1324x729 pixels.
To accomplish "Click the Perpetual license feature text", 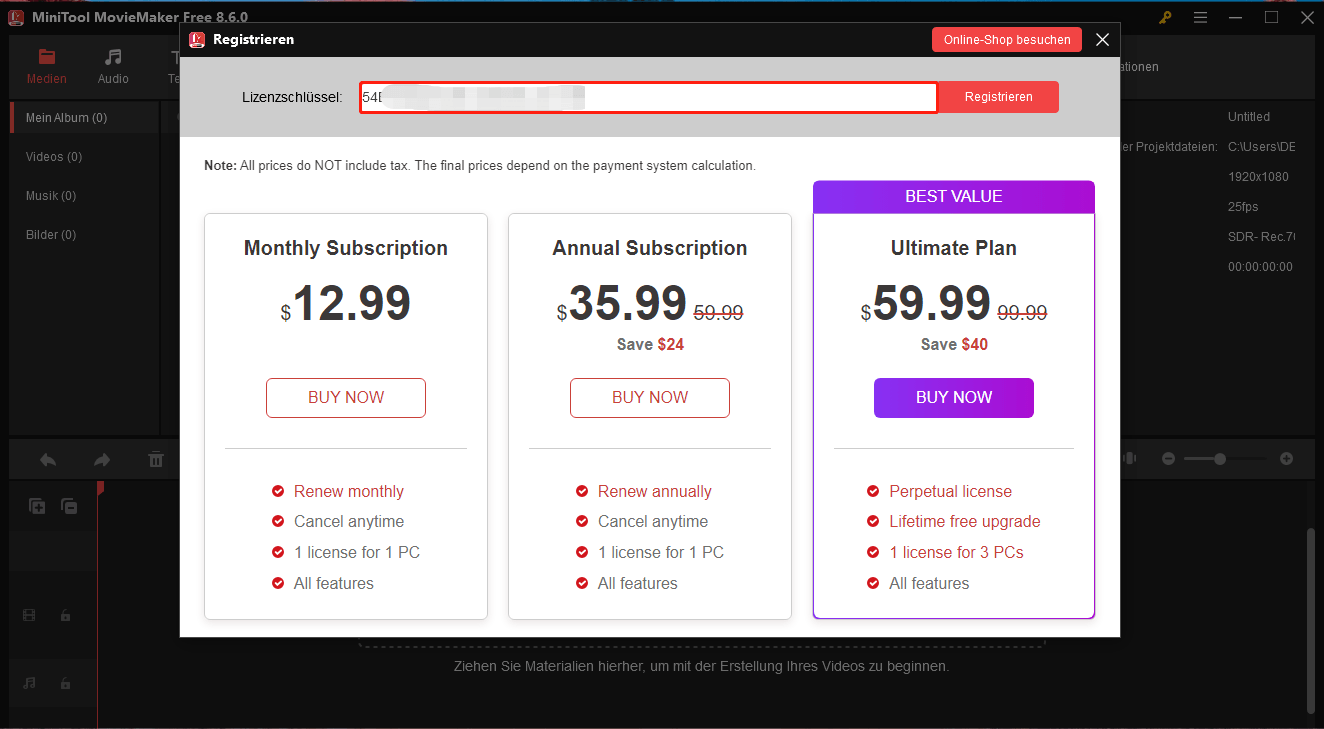I will click(951, 491).
